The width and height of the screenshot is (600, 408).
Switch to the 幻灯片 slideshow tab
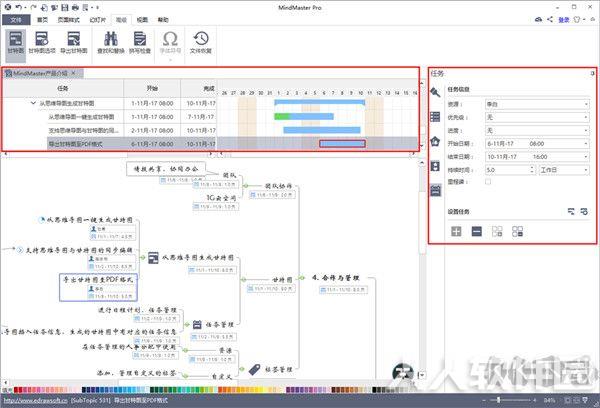pyautogui.click(x=97, y=20)
